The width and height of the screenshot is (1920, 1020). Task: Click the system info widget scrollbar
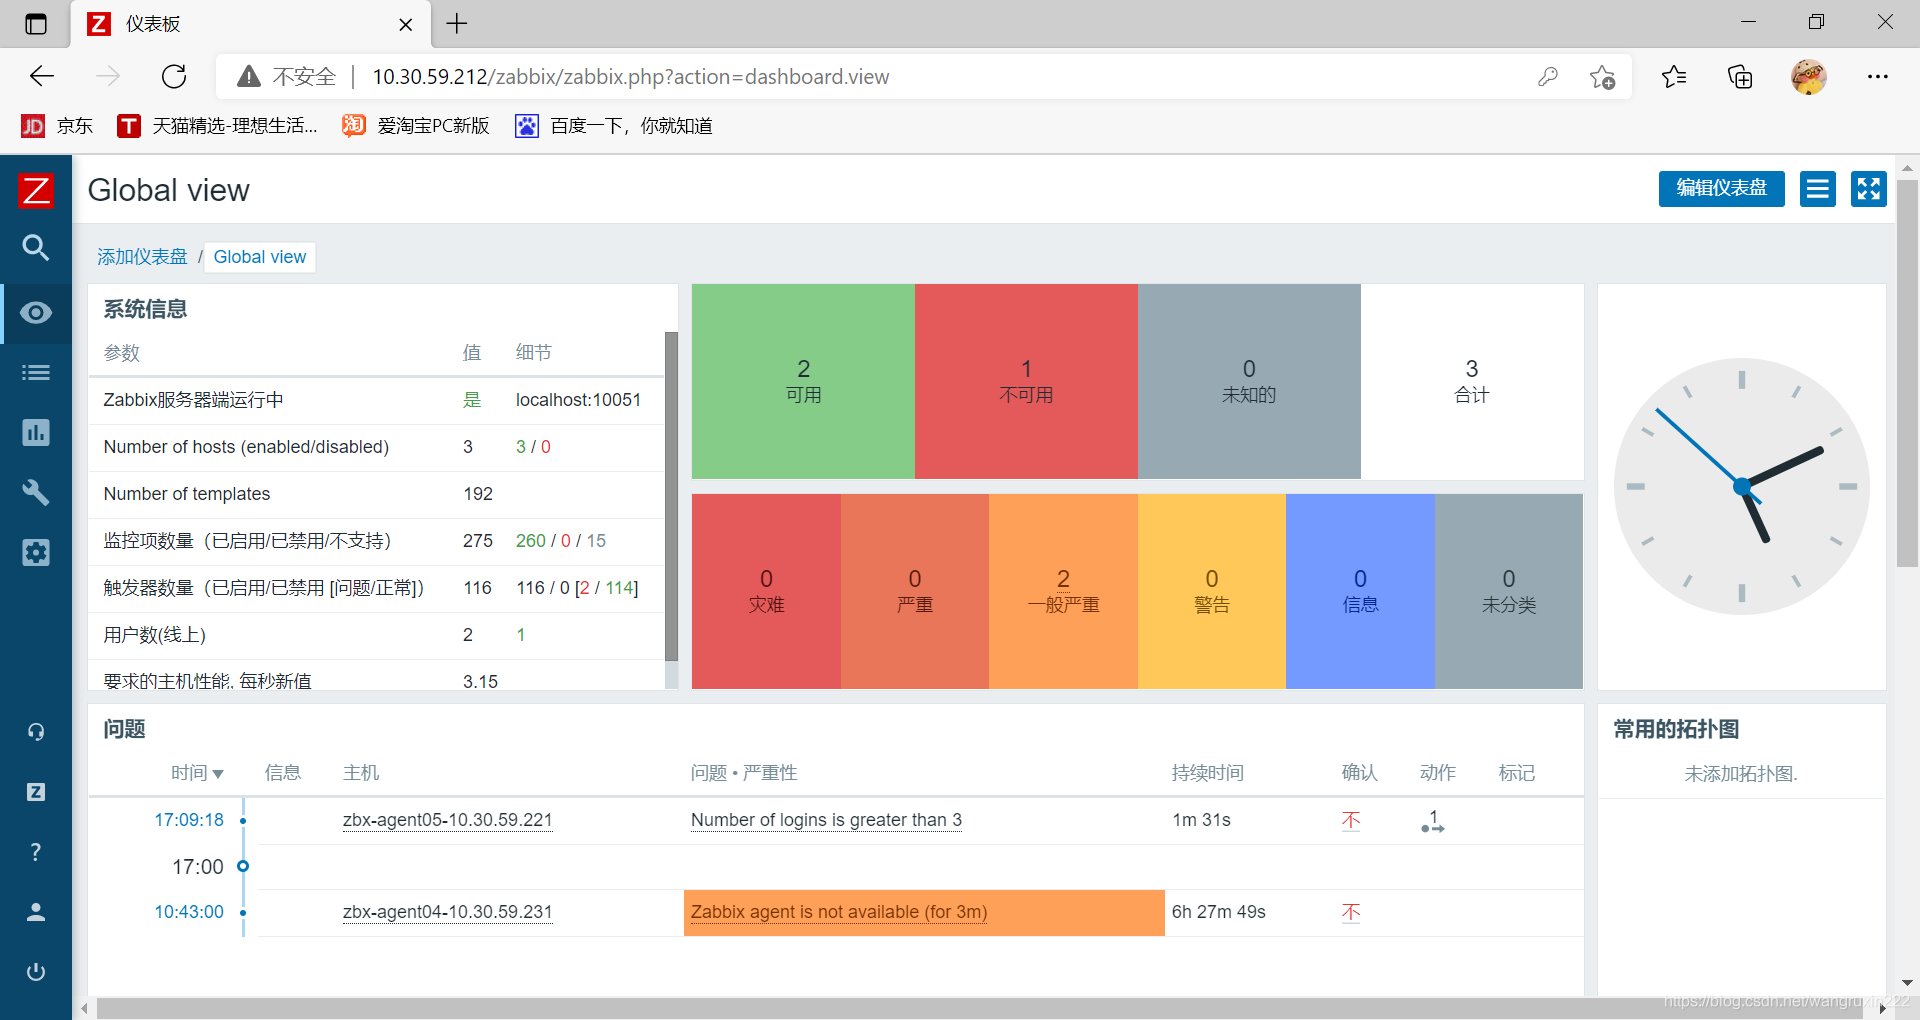coord(671,496)
